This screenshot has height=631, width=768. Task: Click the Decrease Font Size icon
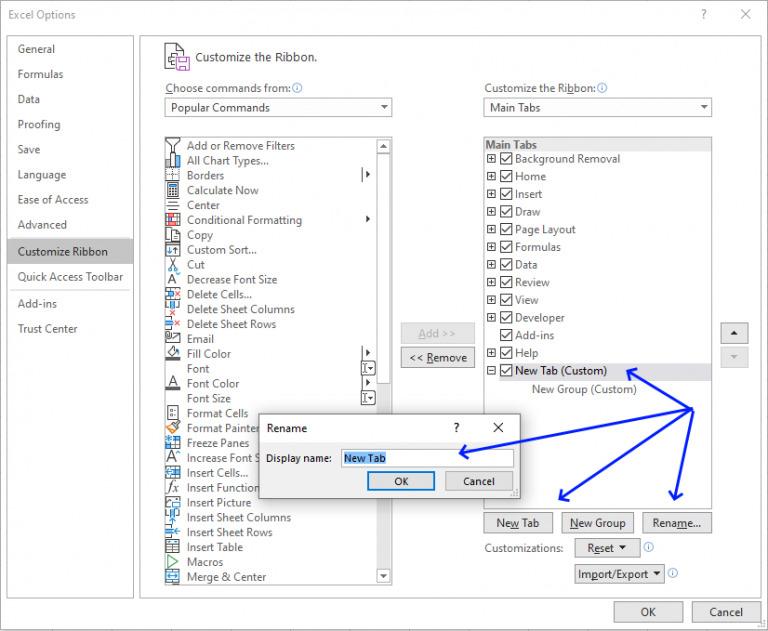(172, 279)
